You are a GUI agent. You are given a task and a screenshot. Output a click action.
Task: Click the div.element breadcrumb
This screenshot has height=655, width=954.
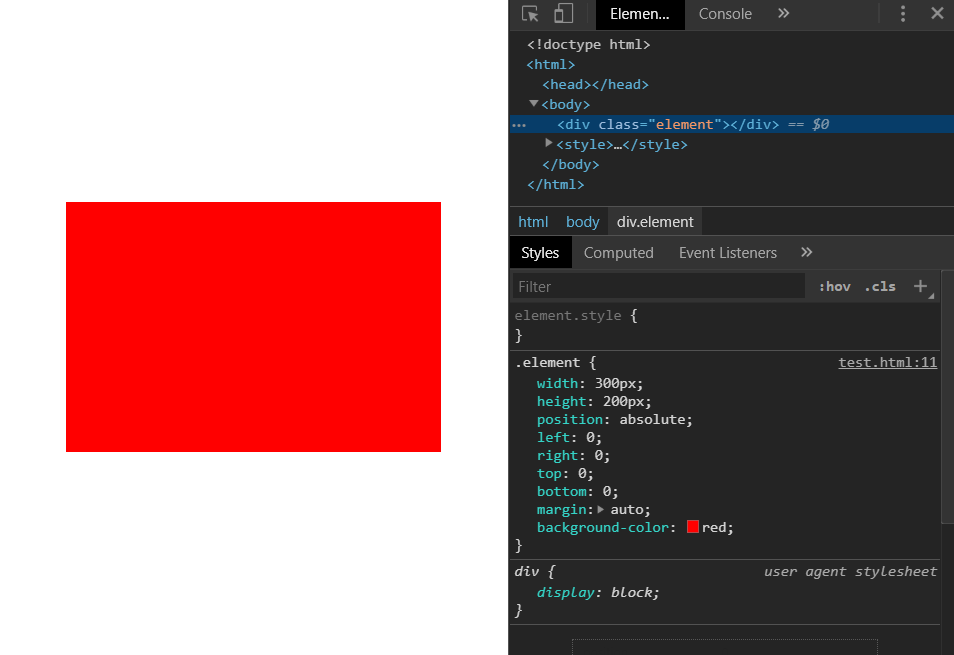click(x=655, y=222)
